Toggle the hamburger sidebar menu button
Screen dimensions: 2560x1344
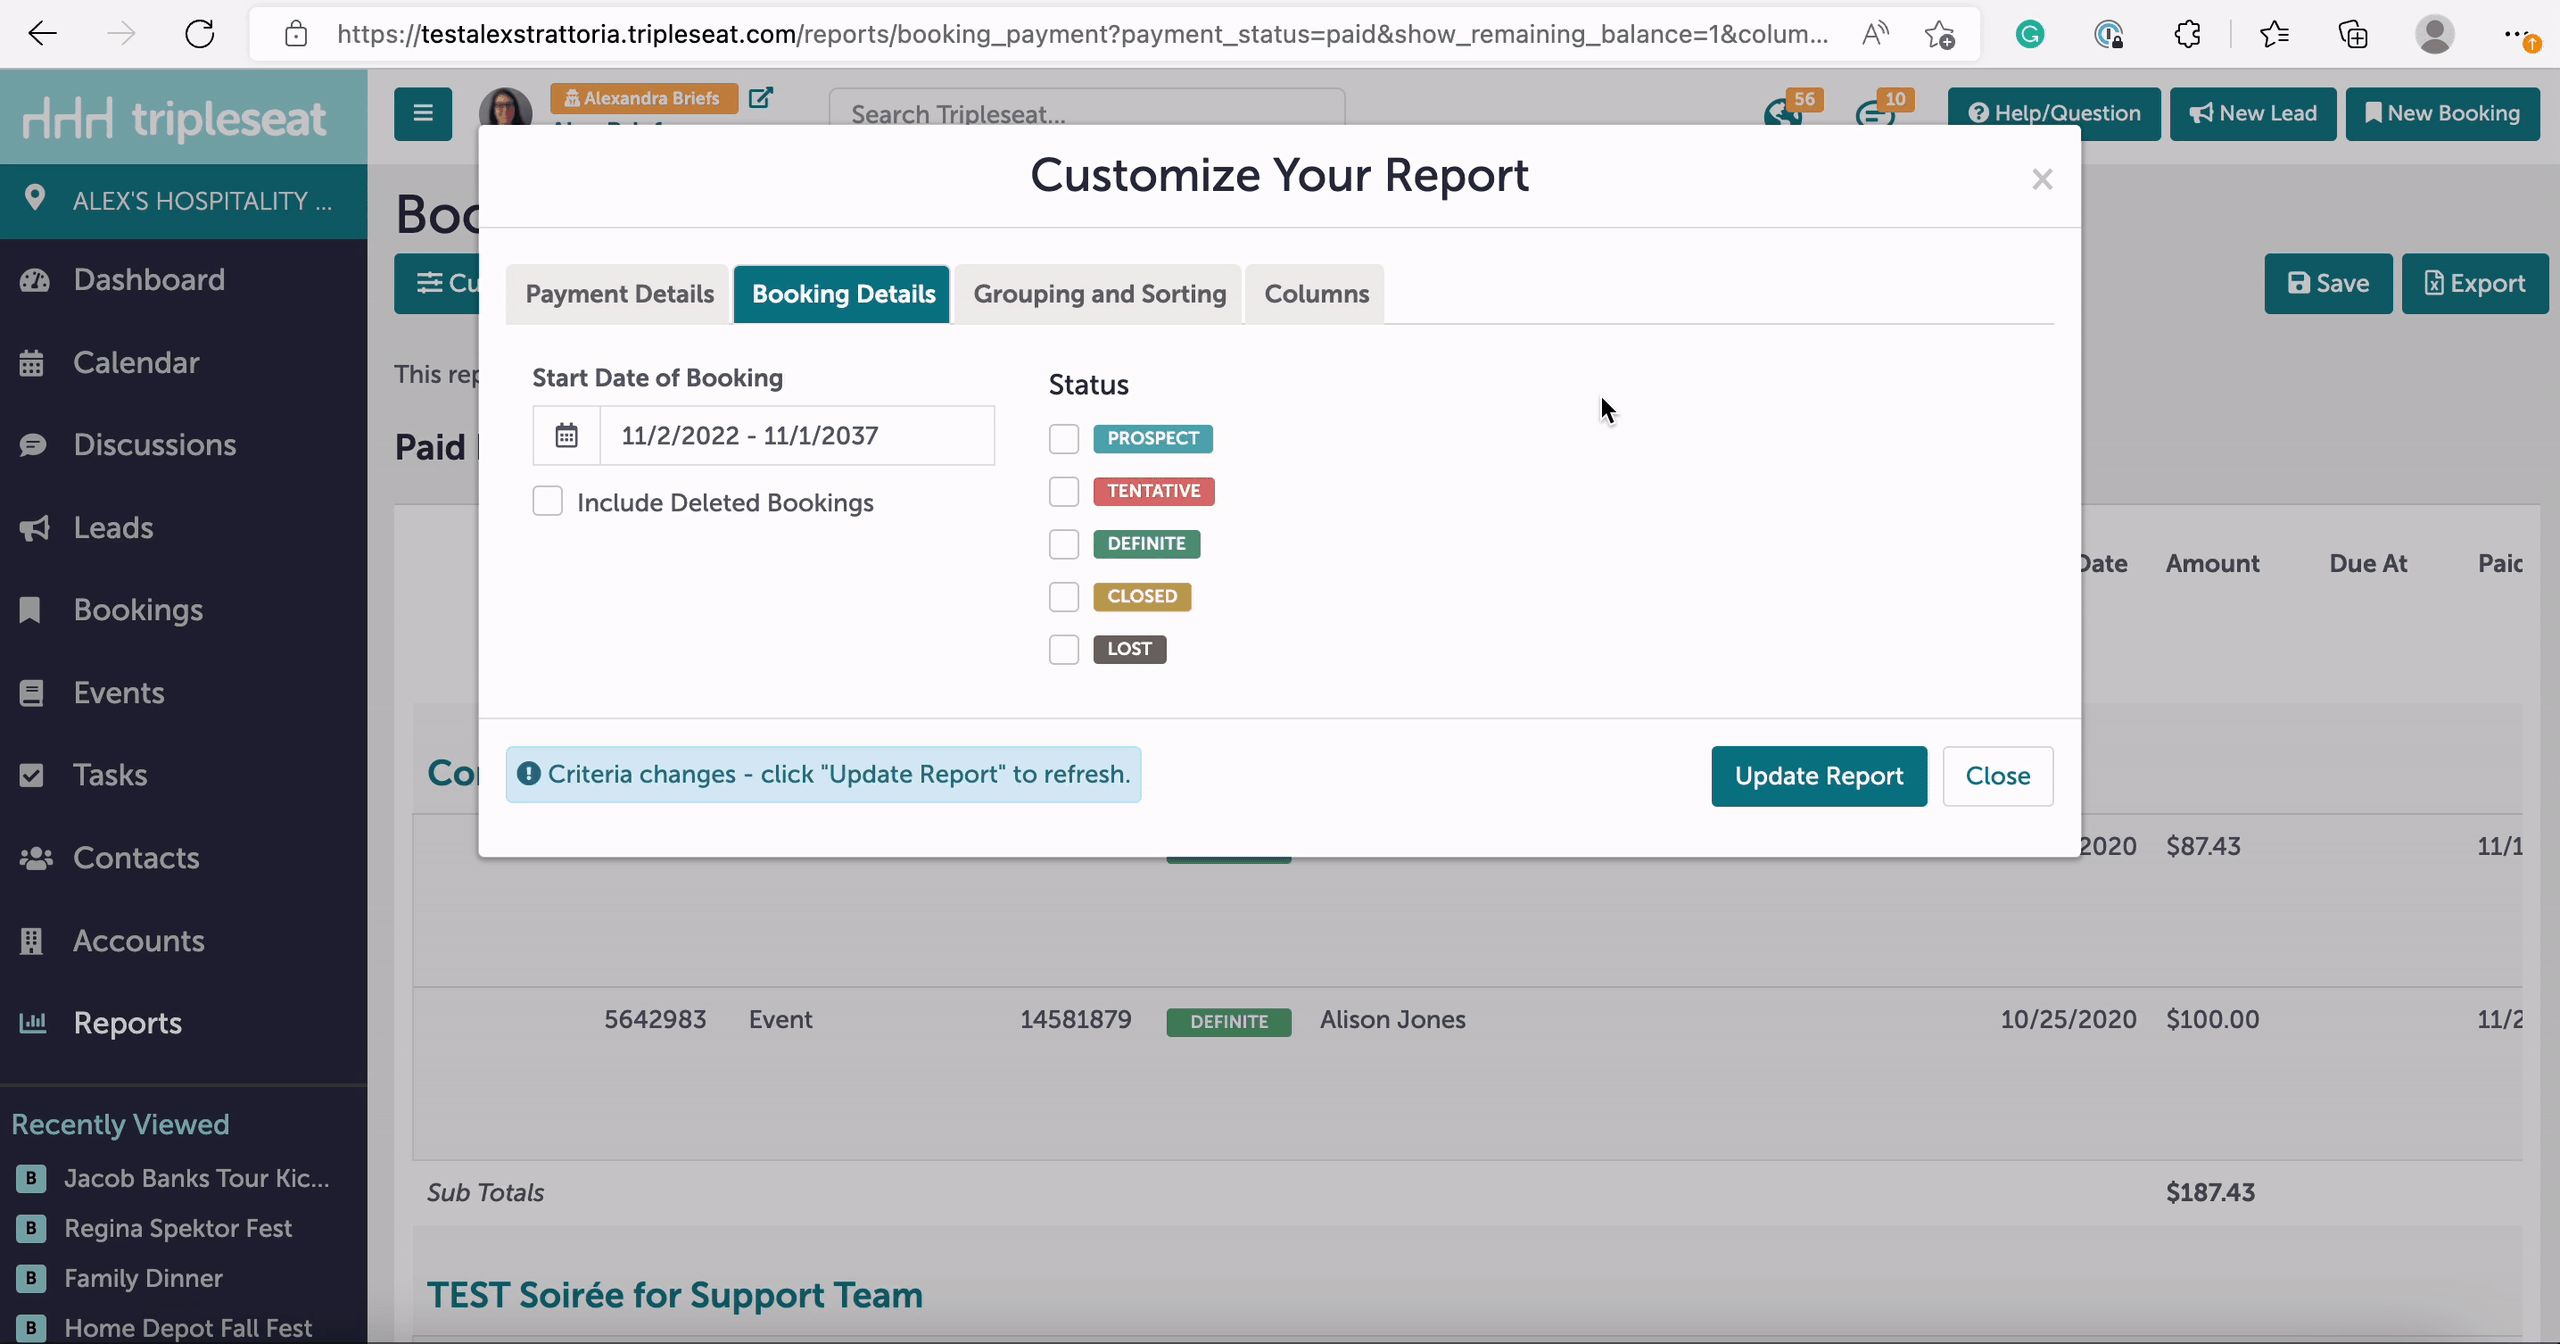423,113
